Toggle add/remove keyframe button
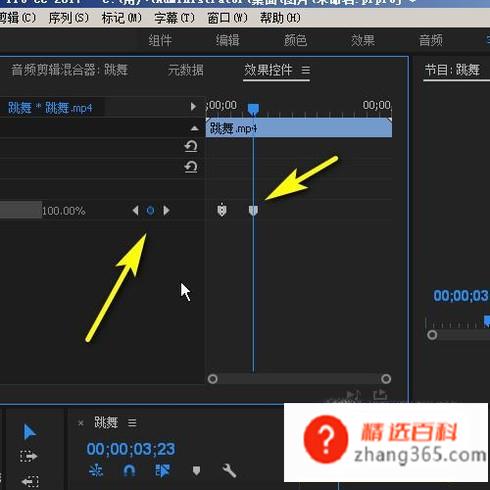Image resolution: width=490 pixels, height=490 pixels. 150,211
